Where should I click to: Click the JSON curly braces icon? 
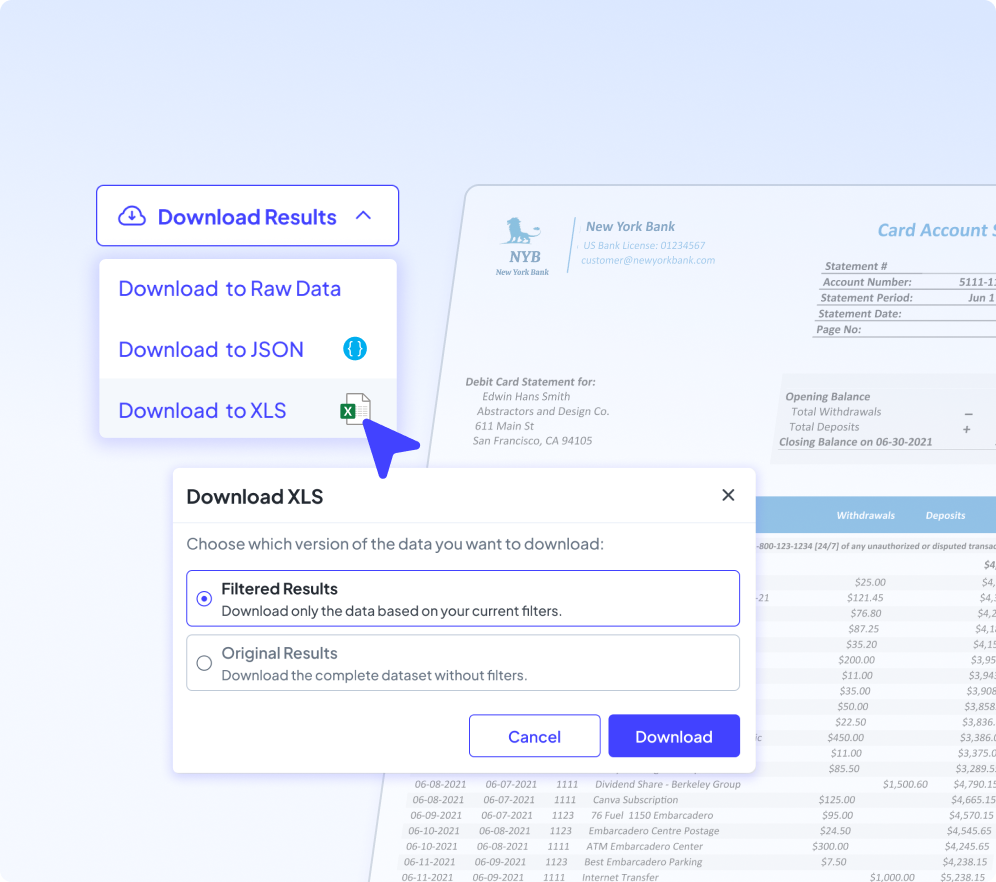click(355, 349)
